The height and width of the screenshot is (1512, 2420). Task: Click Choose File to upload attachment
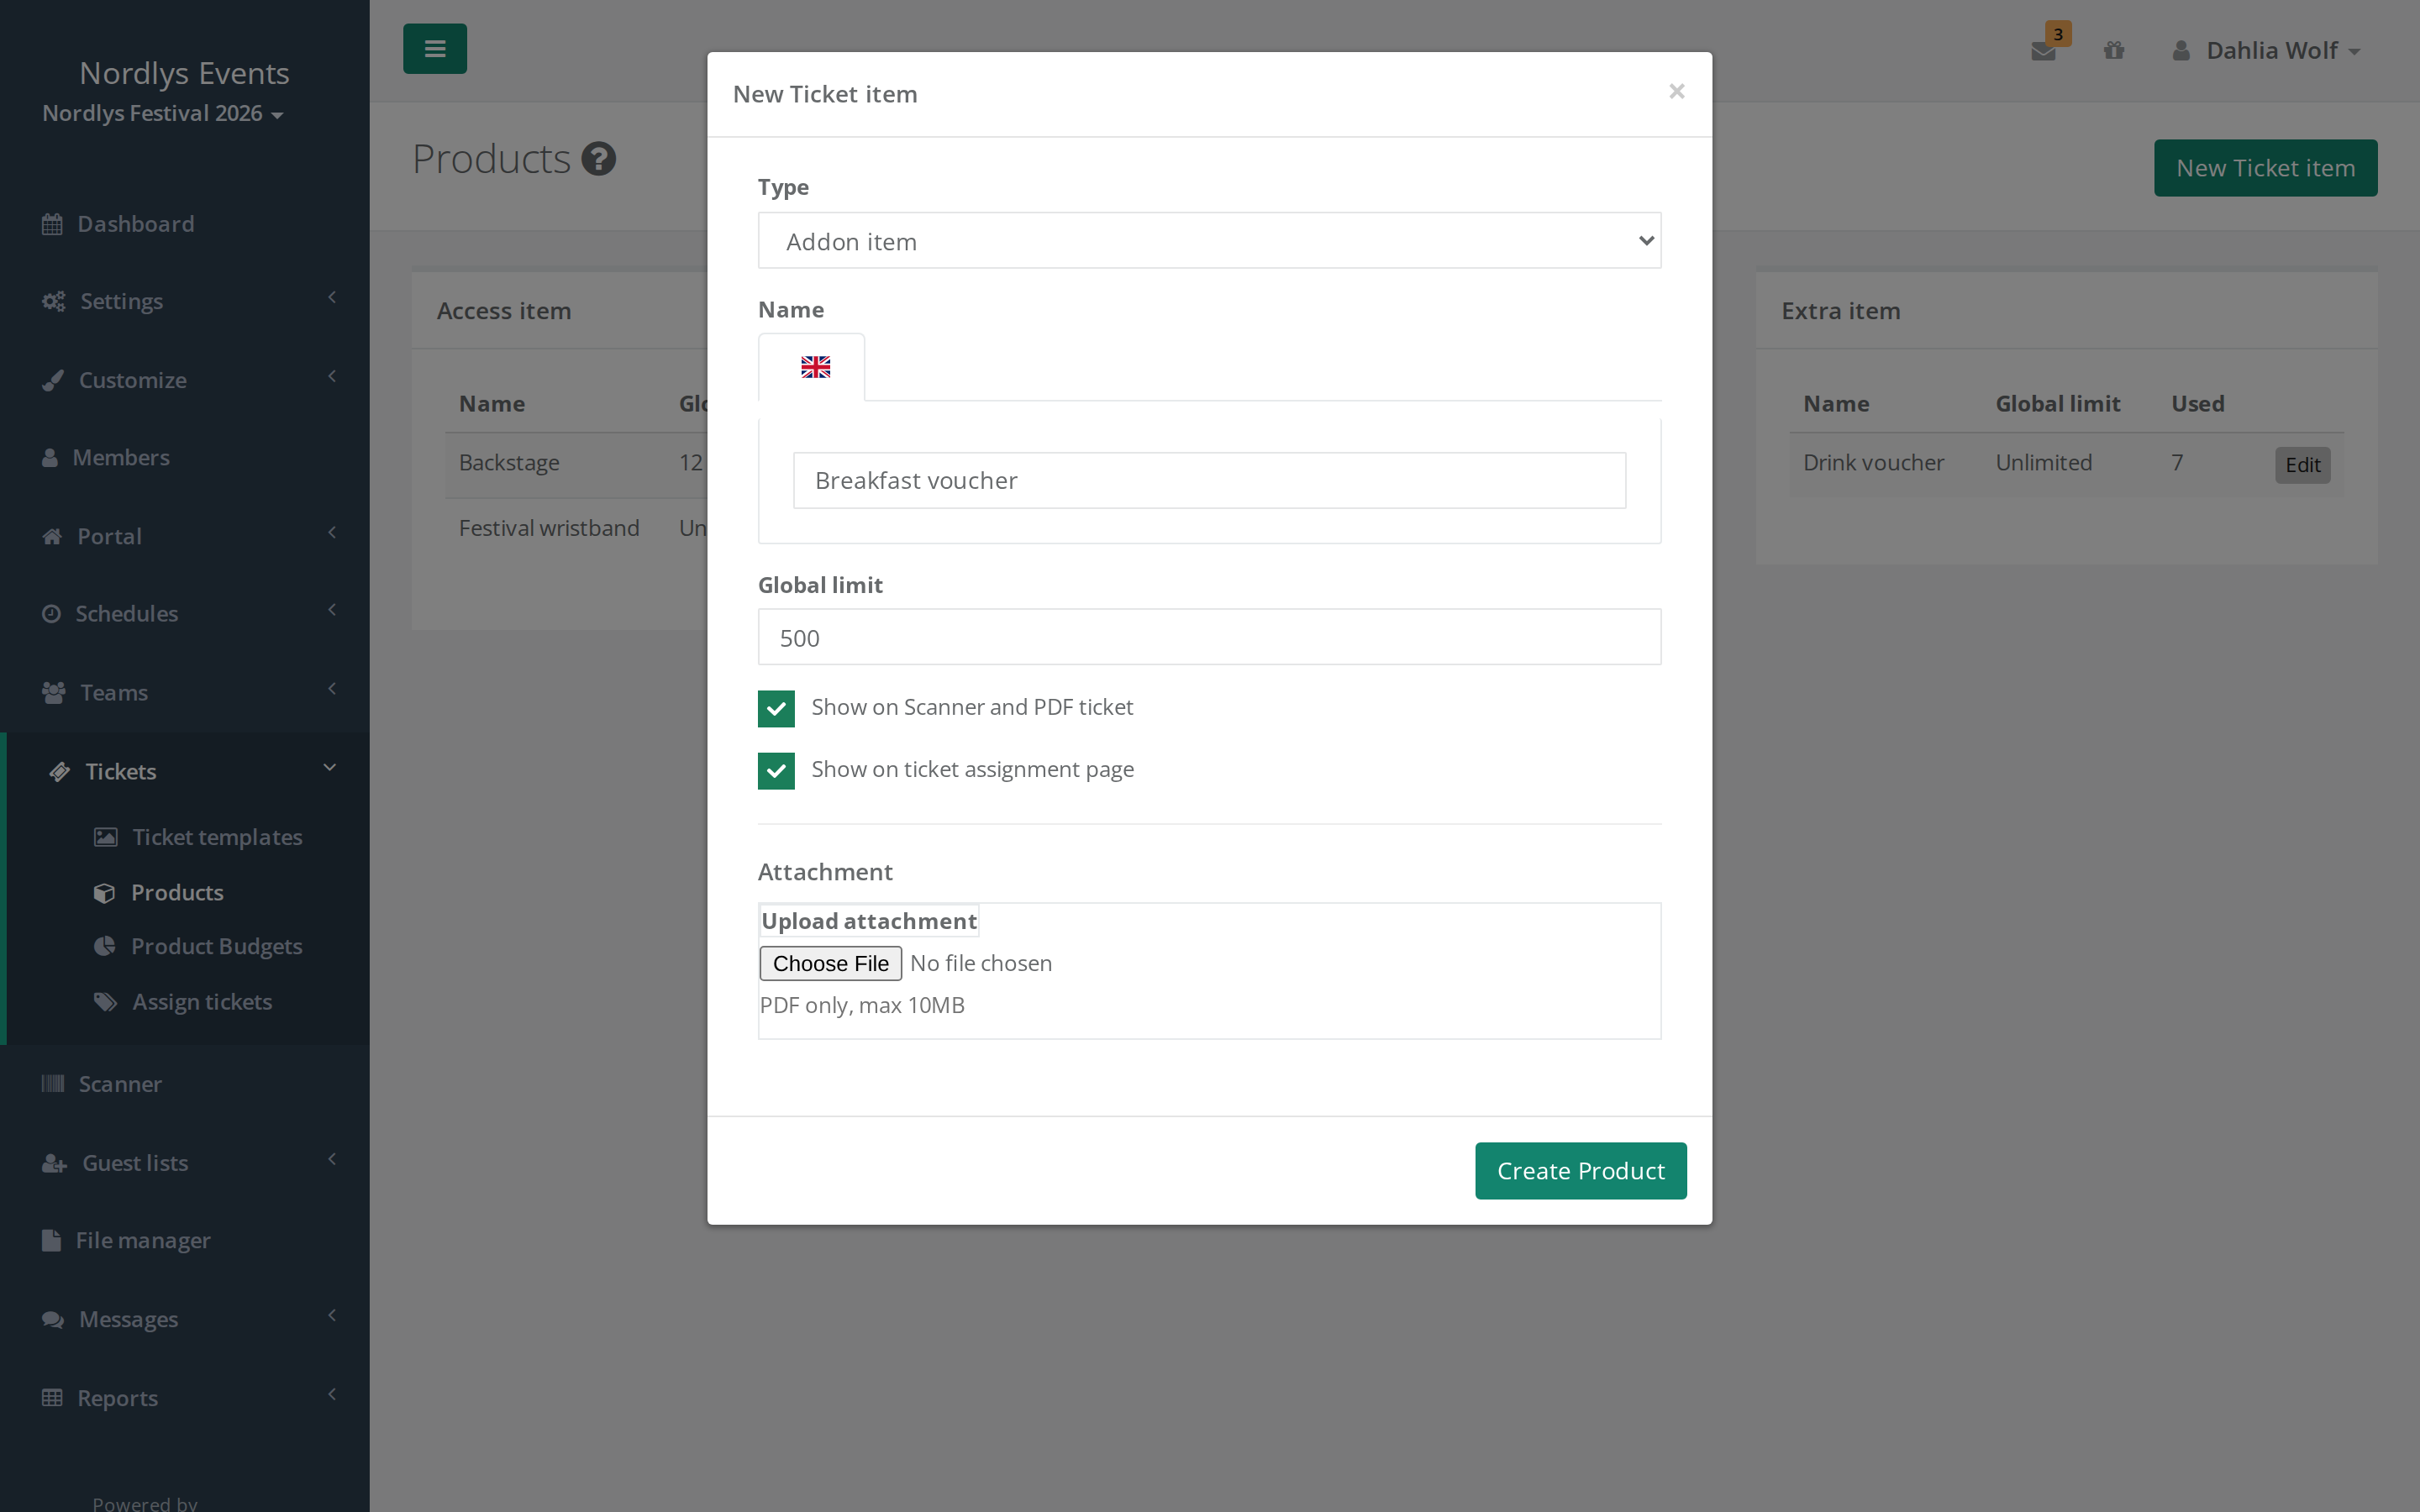pyautogui.click(x=830, y=963)
